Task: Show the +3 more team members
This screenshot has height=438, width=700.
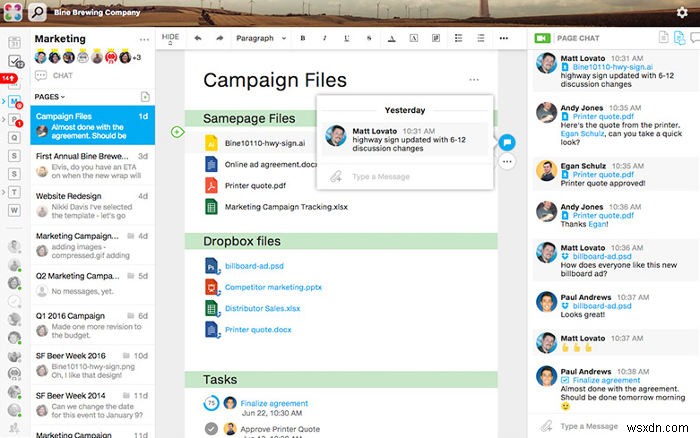Action: pyautogui.click(x=137, y=57)
